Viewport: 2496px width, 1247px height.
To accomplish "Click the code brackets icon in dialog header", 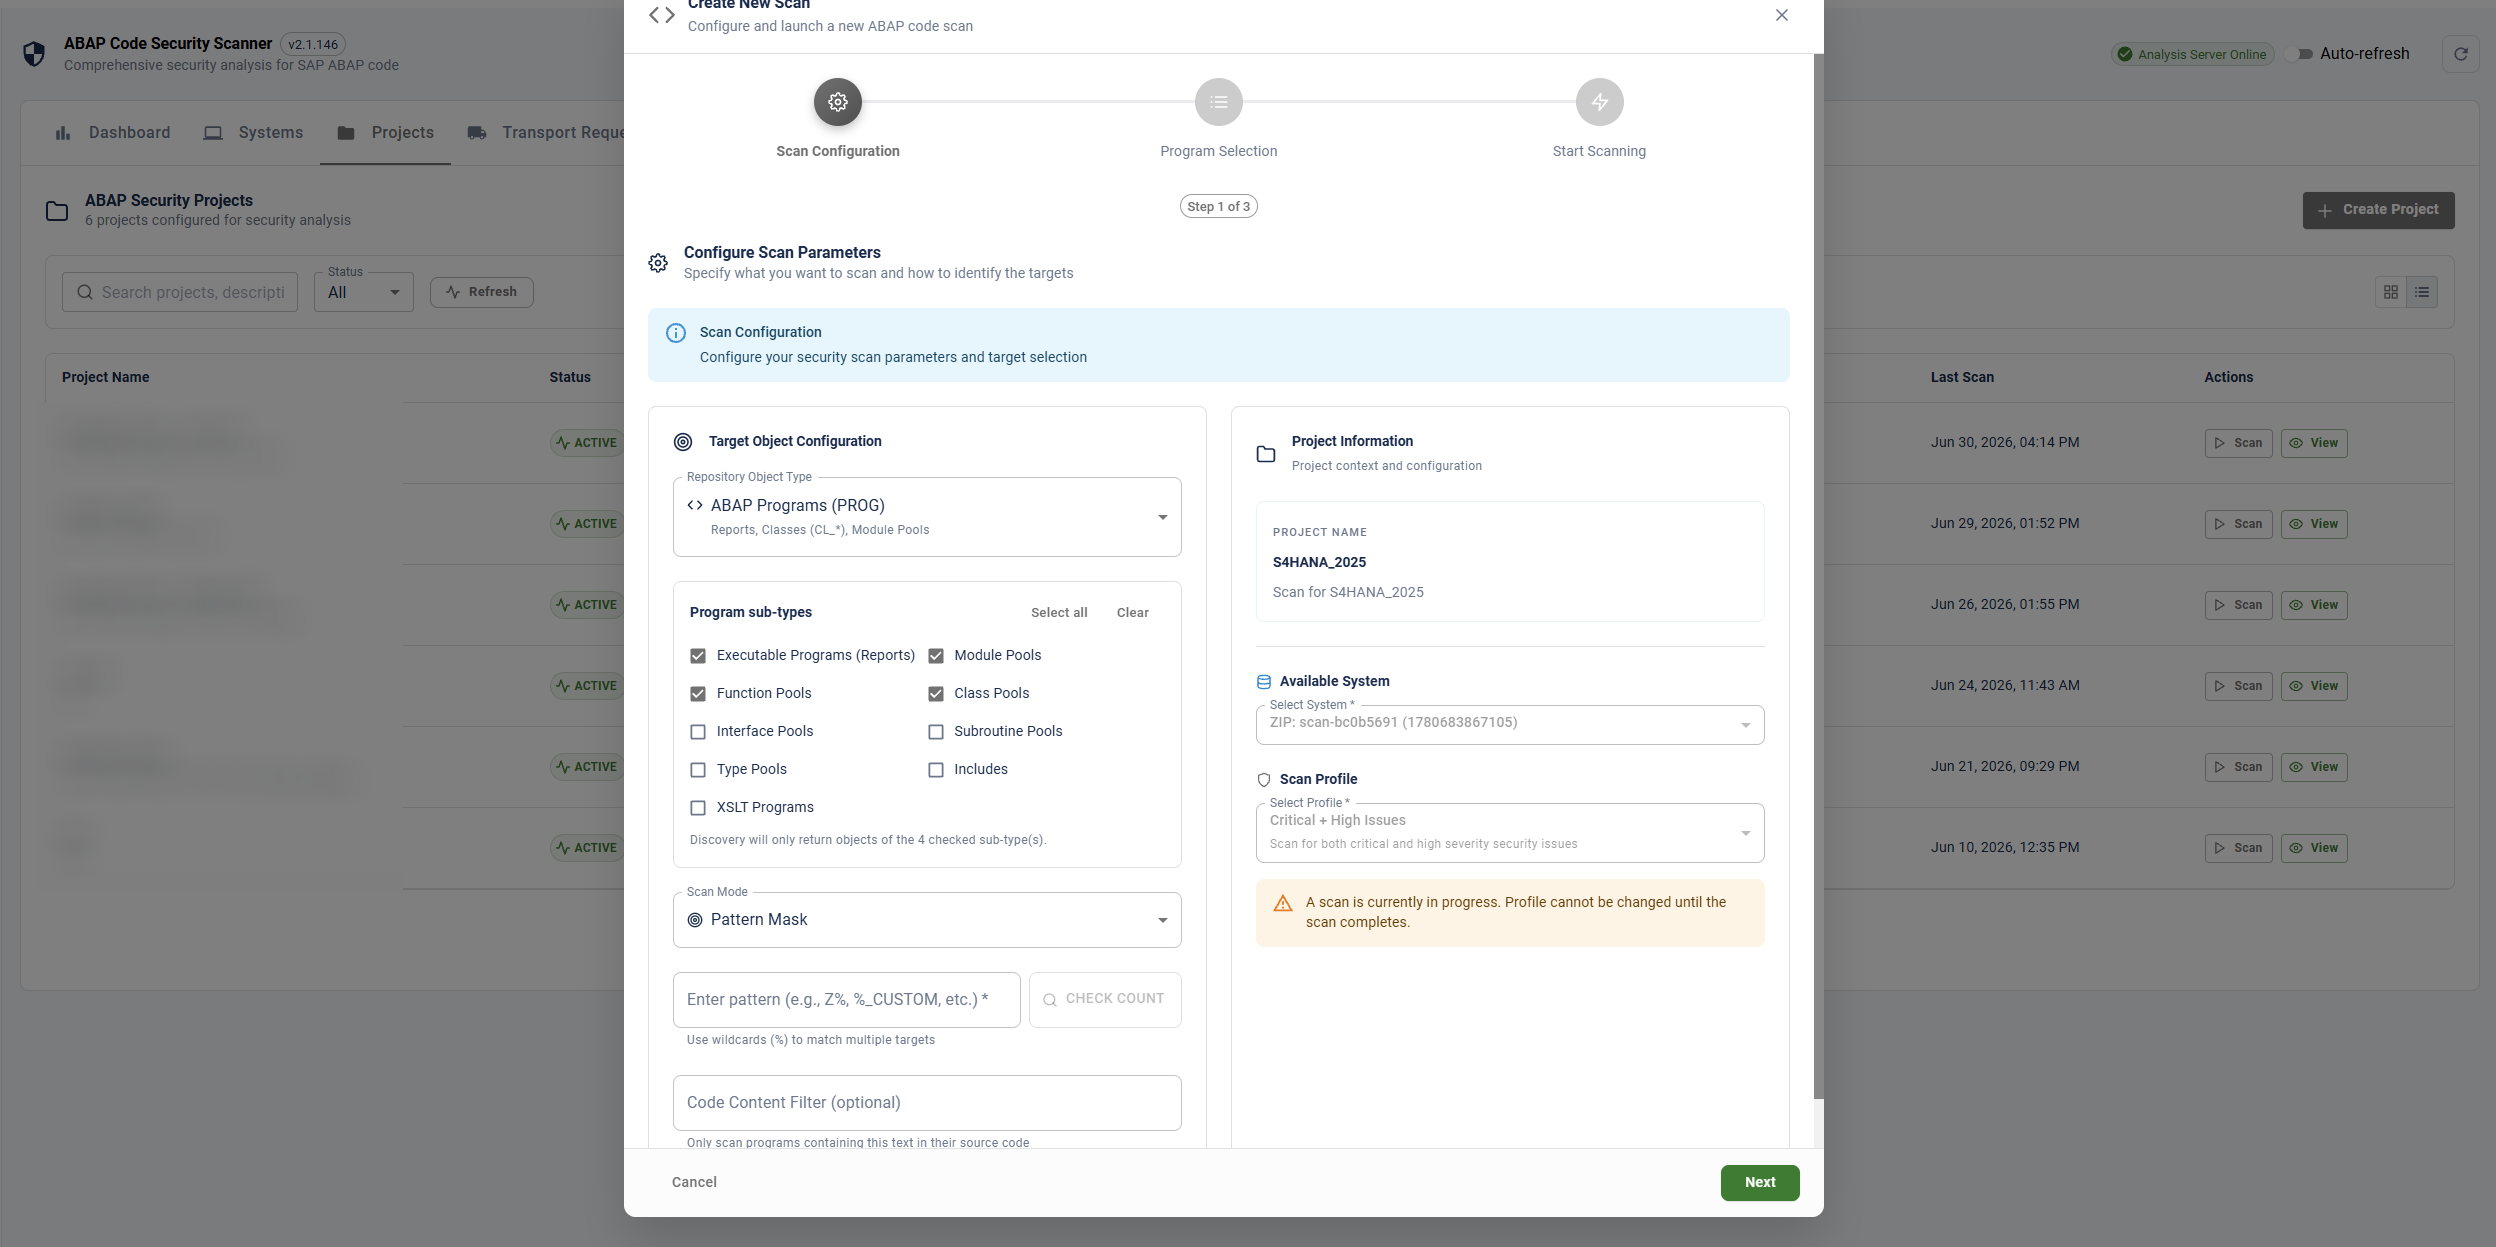I will (662, 15).
